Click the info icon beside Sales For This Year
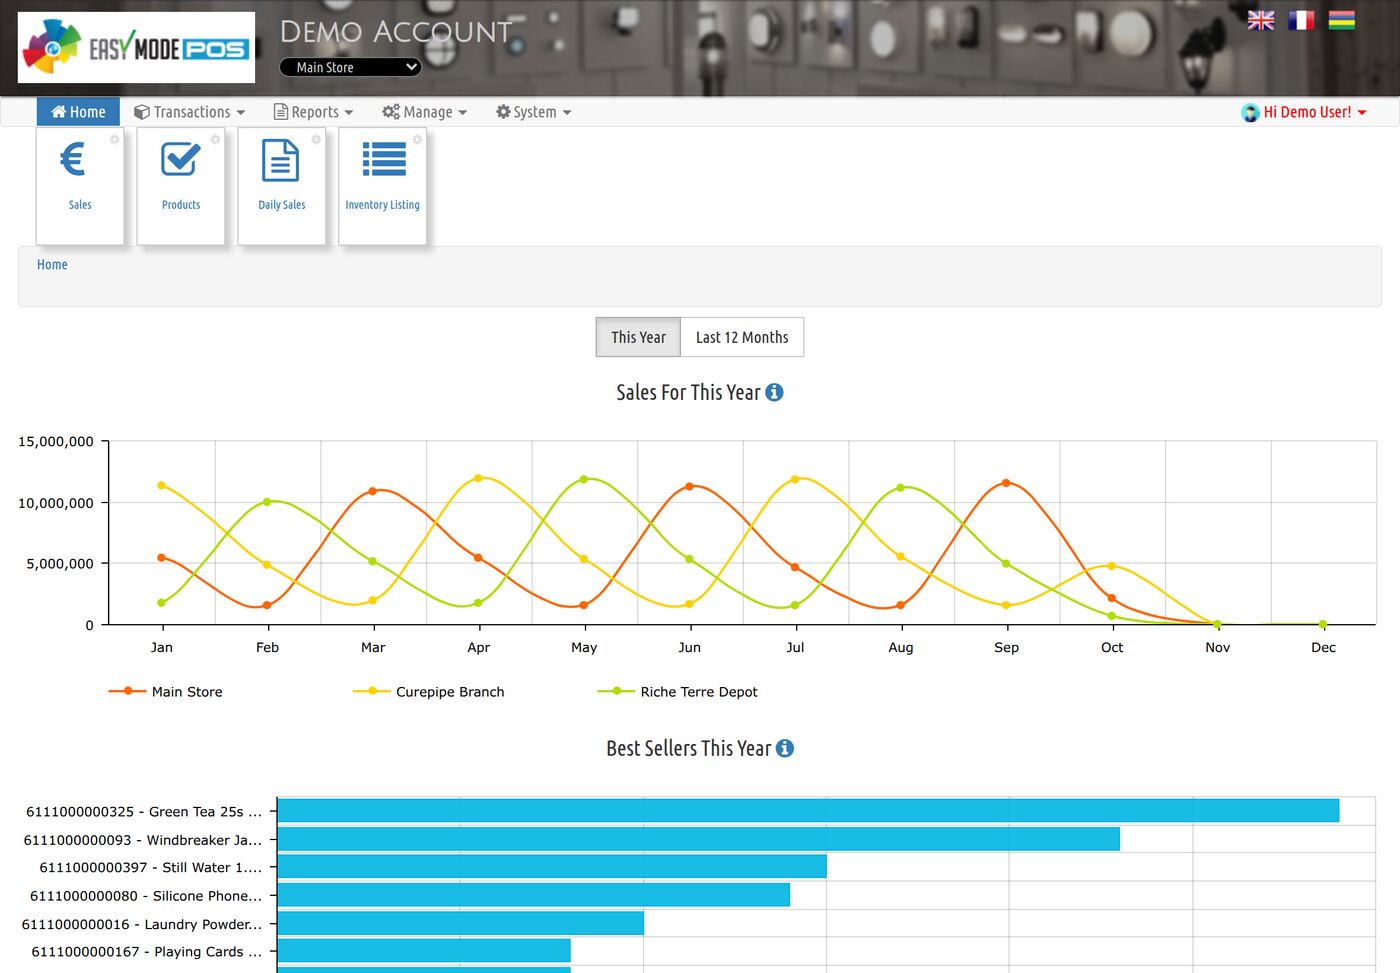Image resolution: width=1400 pixels, height=973 pixels. coord(774,393)
